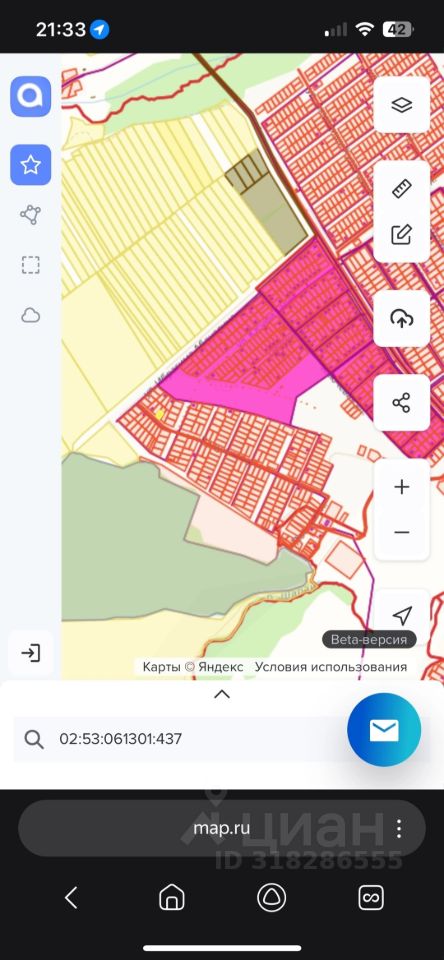444x960 pixels.
Task: Open browser three-dot menu
Action: pos(399,828)
